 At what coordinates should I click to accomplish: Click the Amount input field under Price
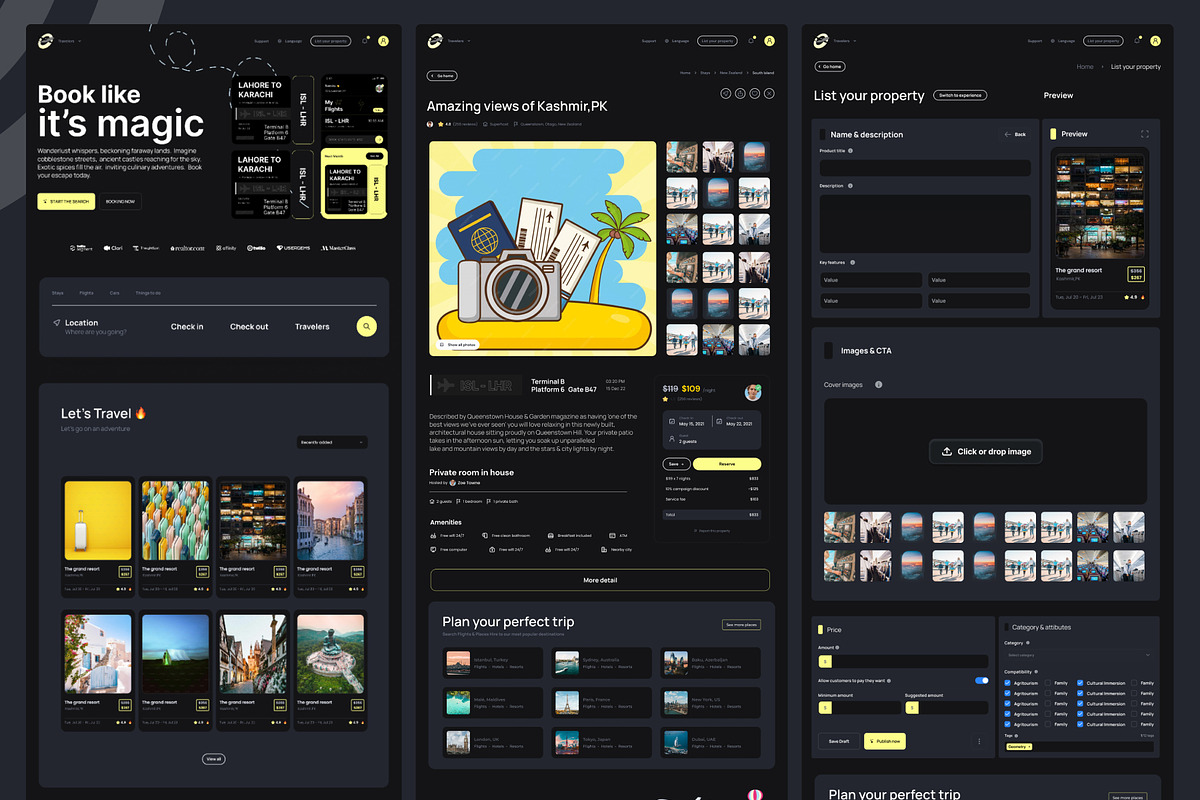point(903,661)
